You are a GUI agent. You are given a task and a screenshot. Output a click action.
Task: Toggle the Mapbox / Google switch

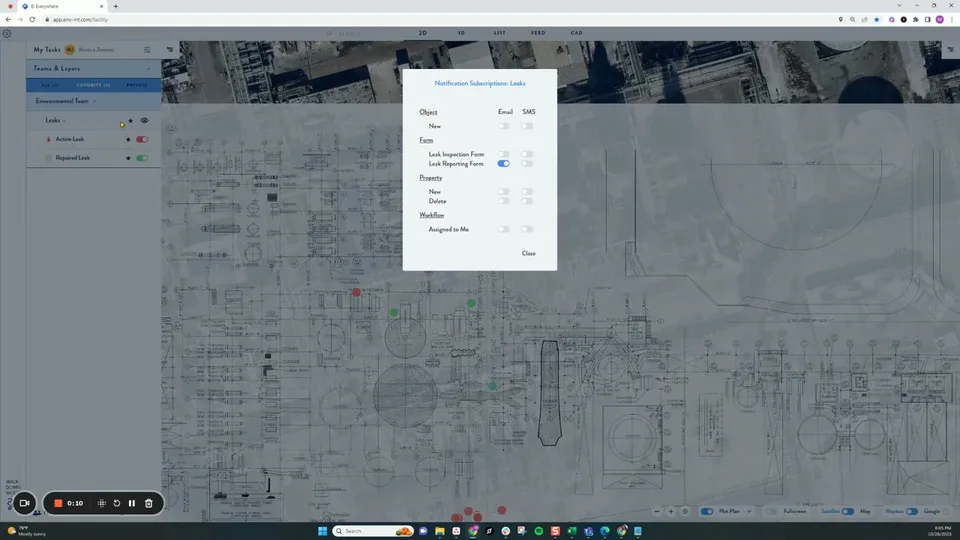pyautogui.click(x=912, y=511)
